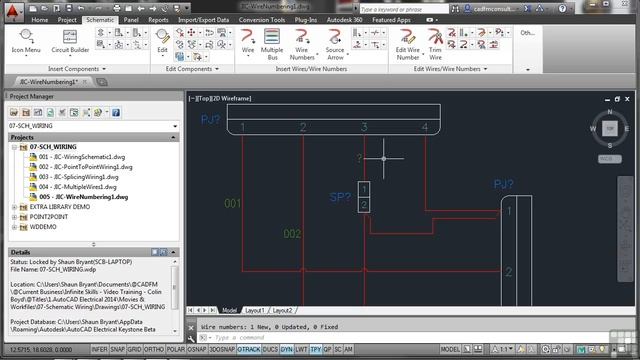Click the wire number 001 text

coord(233,203)
